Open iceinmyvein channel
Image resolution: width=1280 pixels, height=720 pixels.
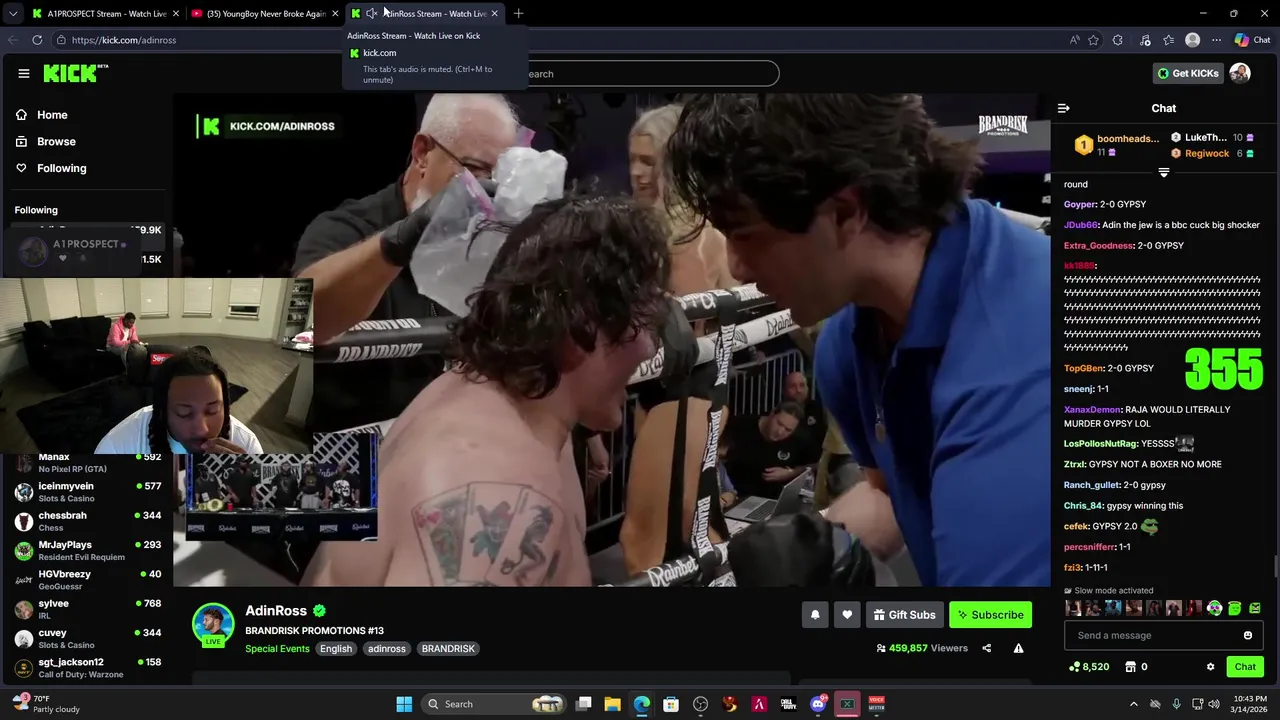(x=88, y=492)
